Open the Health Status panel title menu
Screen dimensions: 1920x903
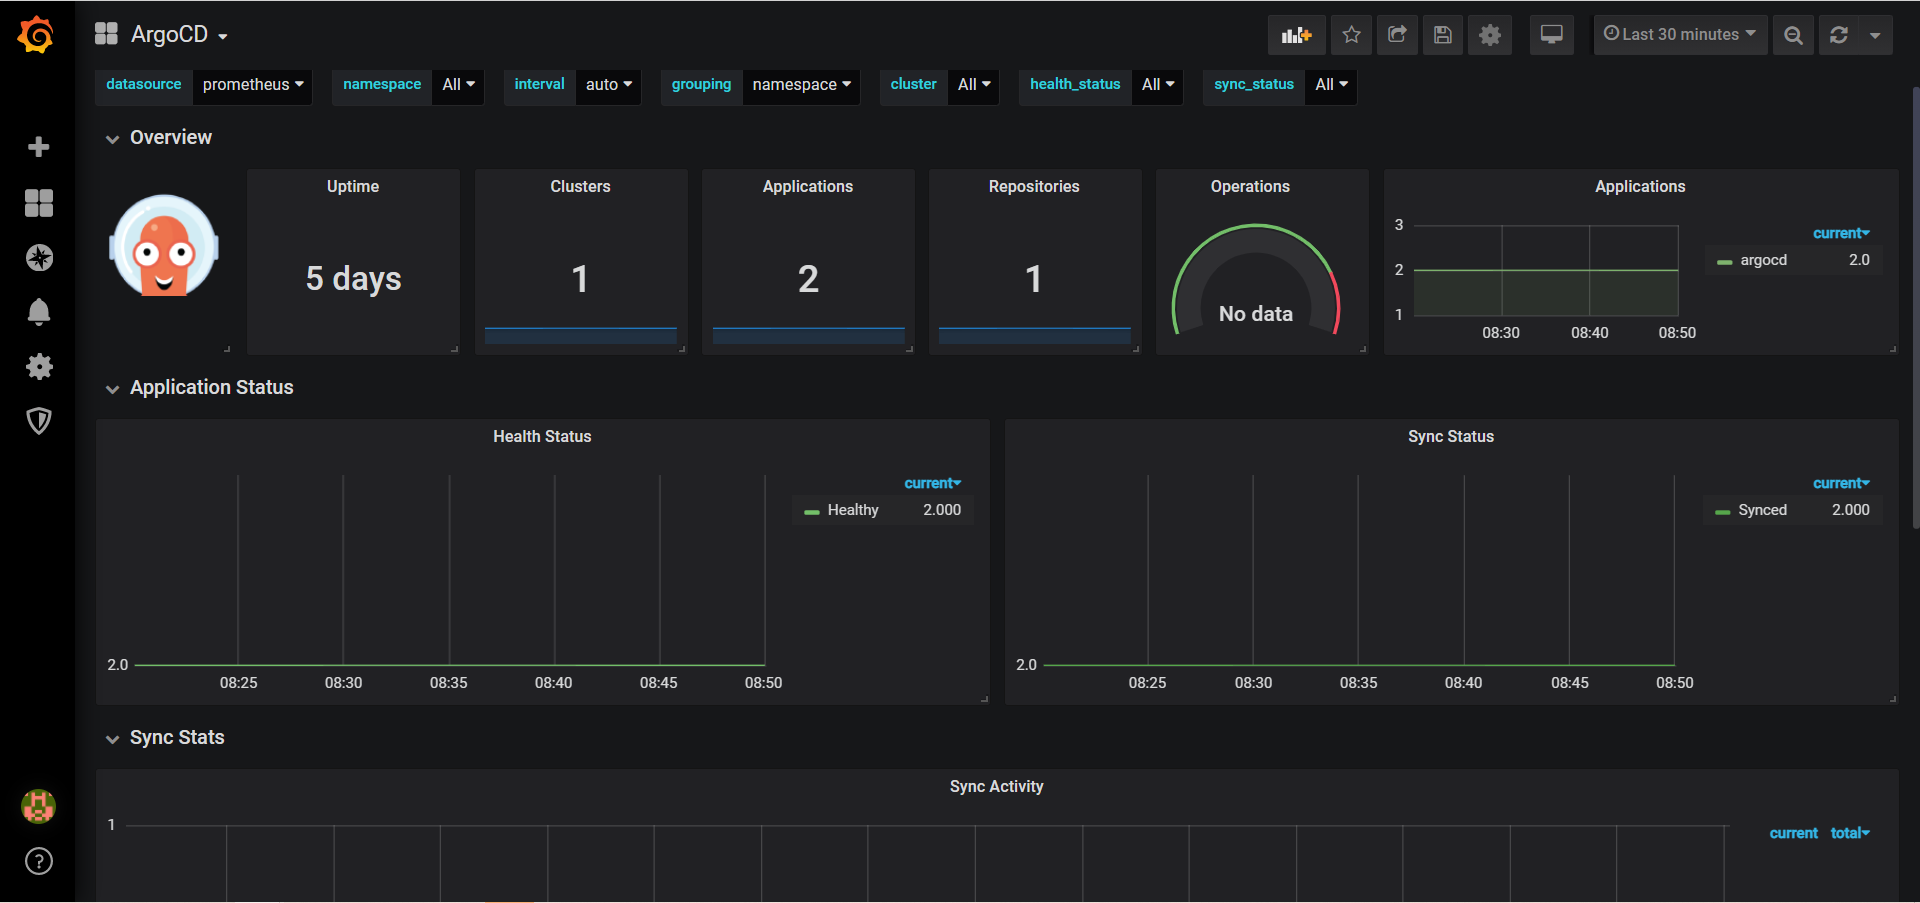pyautogui.click(x=542, y=437)
